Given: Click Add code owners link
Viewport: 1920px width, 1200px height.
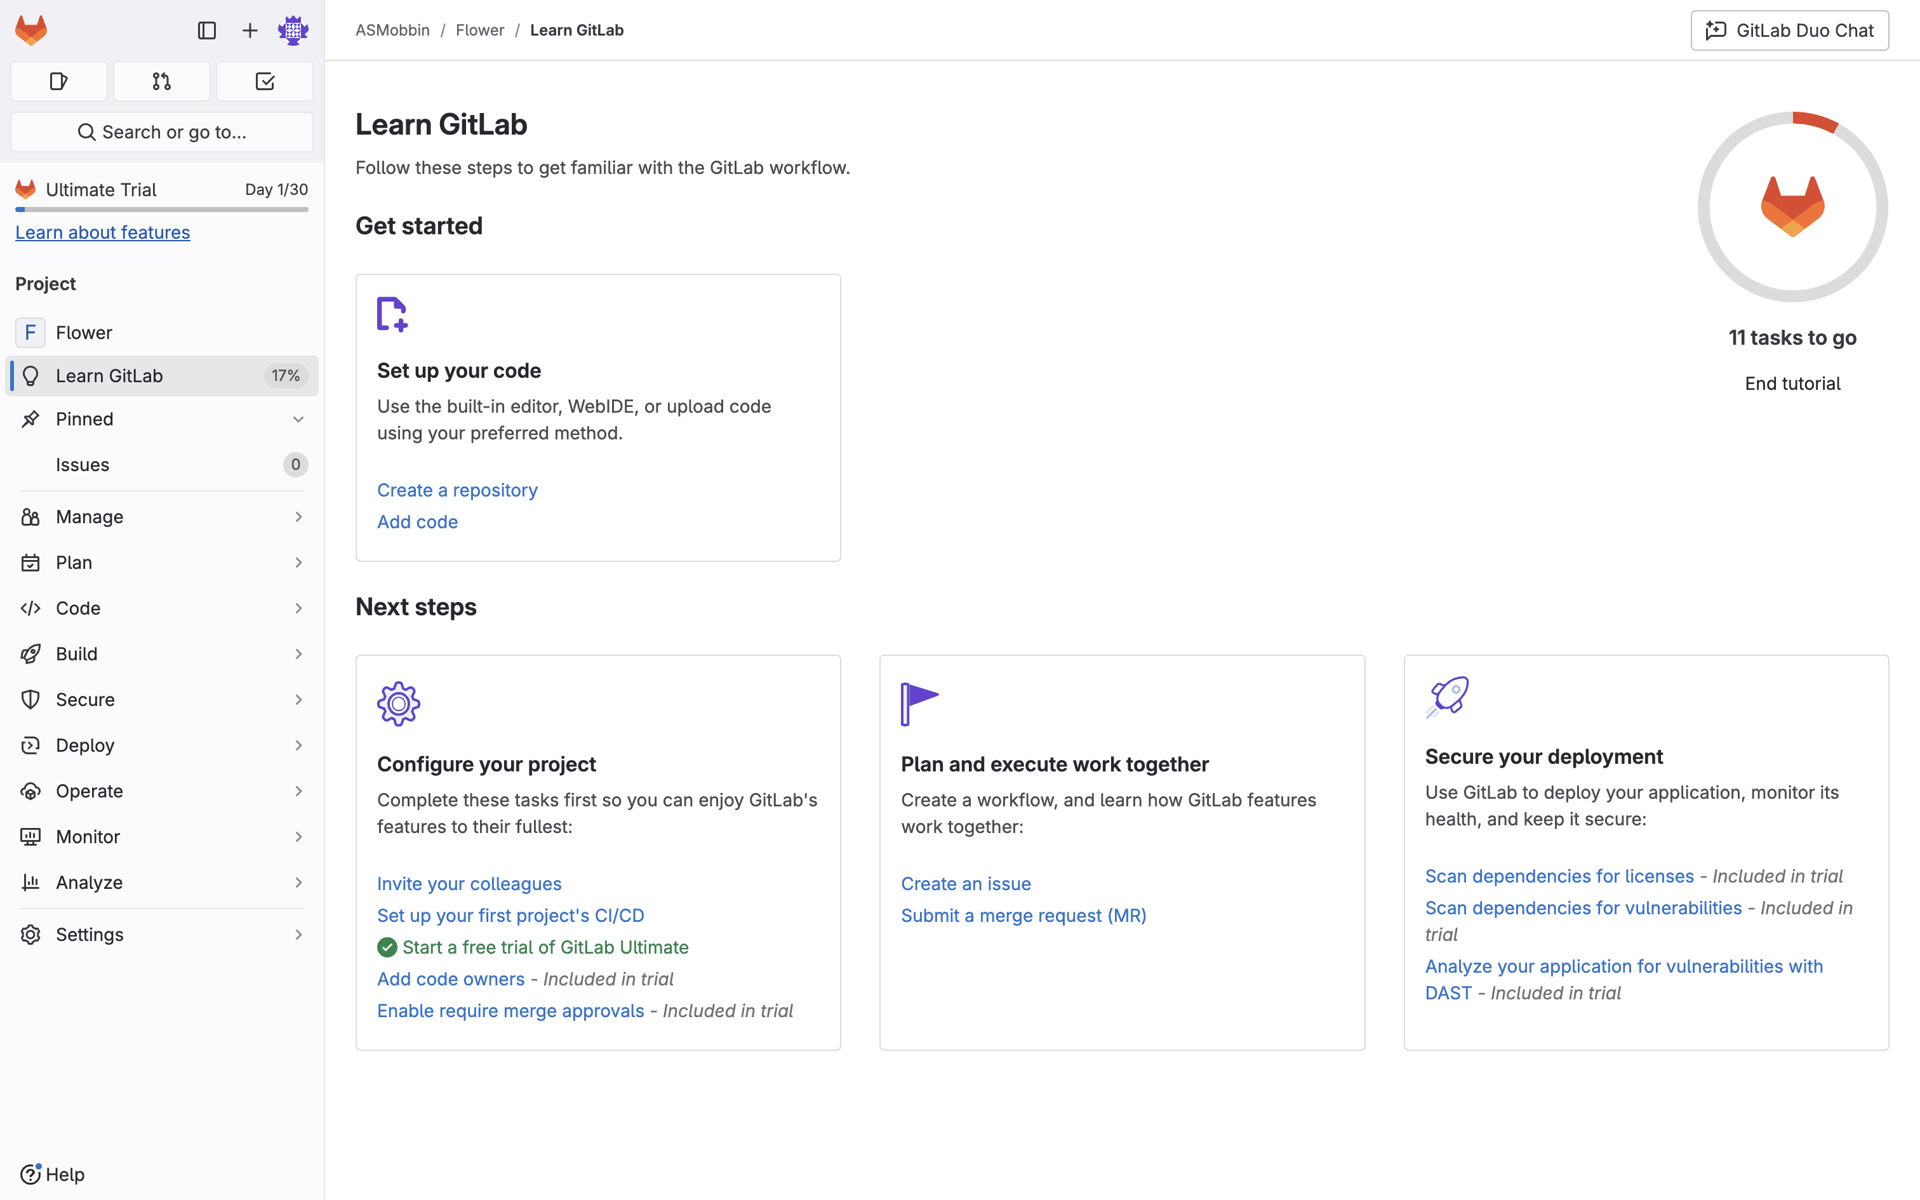Looking at the screenshot, I should (x=450, y=979).
